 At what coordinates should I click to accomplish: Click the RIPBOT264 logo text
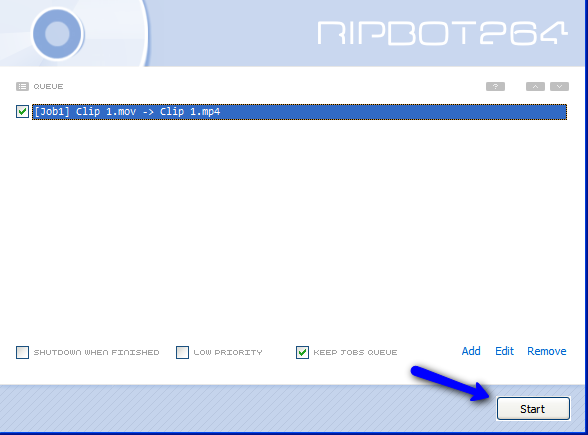coord(442,33)
